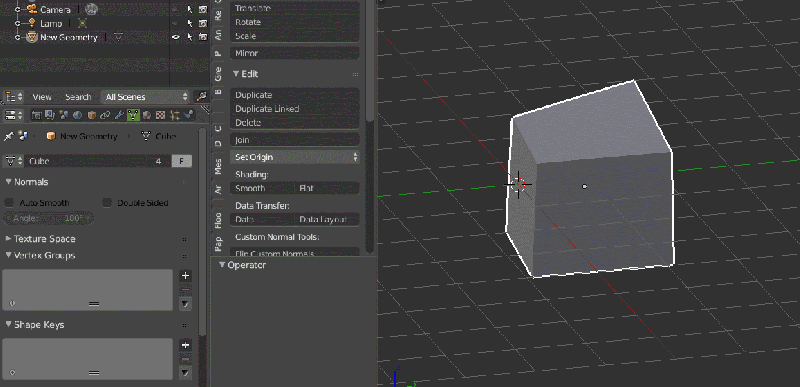The image size is (800, 387).
Task: Click the Delete button
Action: click(x=295, y=122)
